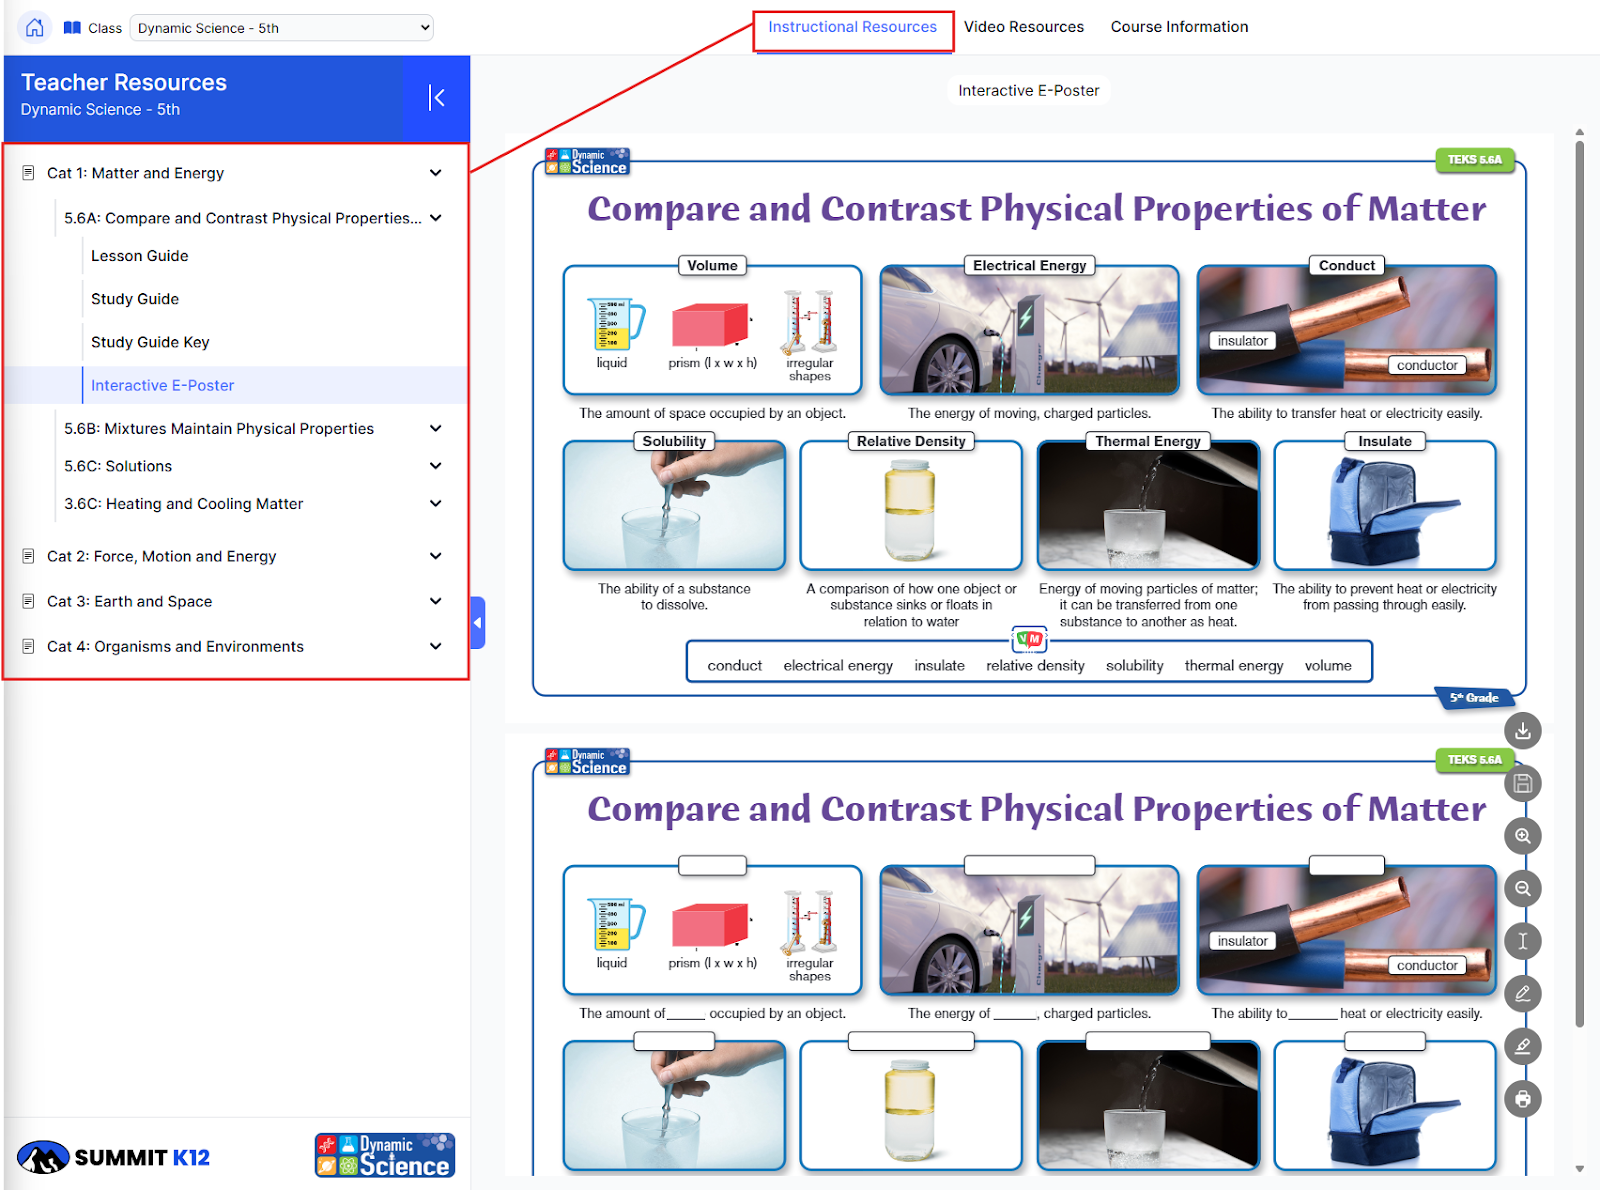Click the Solubility stirring glass image

(674, 506)
